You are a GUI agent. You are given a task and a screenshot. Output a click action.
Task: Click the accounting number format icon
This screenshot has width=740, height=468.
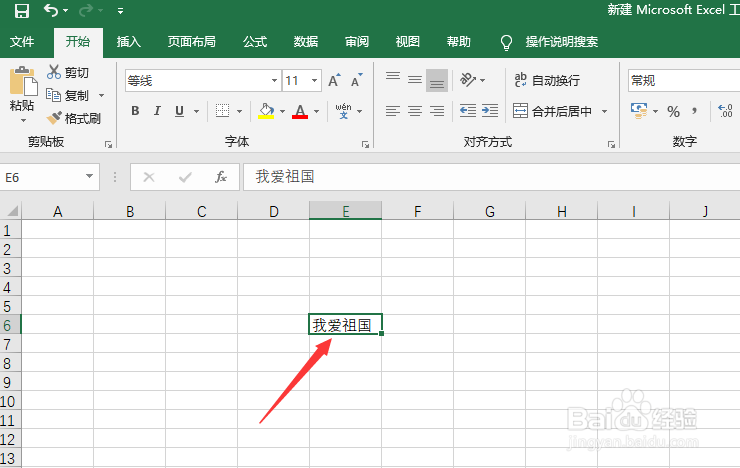tap(639, 111)
